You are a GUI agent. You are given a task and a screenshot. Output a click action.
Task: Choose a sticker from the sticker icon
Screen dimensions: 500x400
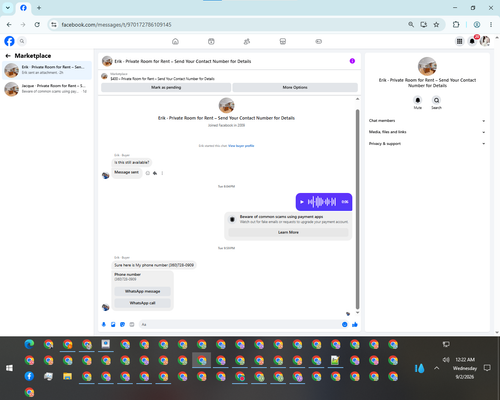coord(122,324)
